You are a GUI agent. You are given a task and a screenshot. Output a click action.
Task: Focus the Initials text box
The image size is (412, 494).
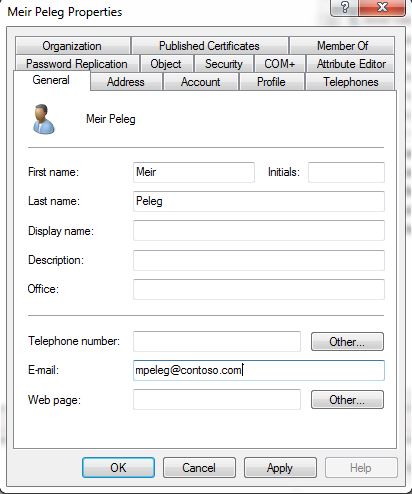click(346, 172)
